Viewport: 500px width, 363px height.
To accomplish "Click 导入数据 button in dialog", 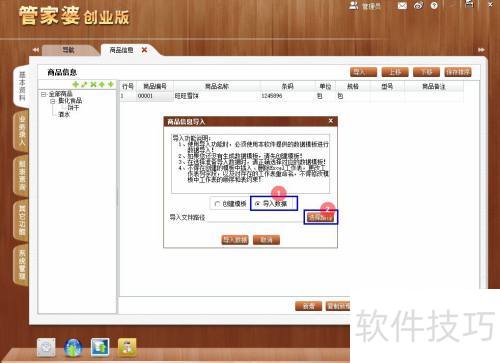I will click(x=235, y=240).
